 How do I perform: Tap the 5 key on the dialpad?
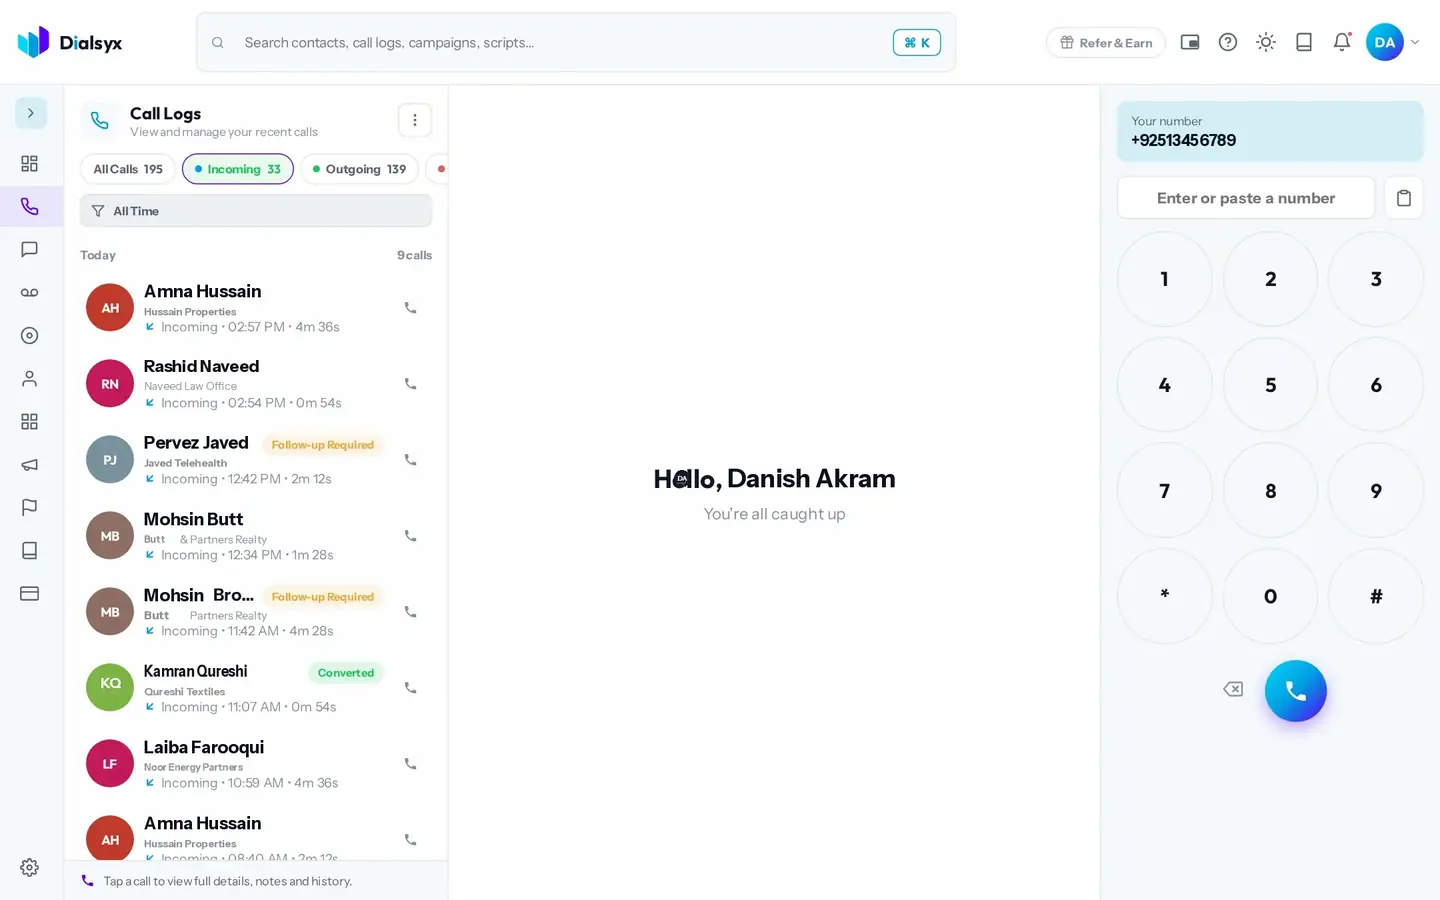point(1270,385)
